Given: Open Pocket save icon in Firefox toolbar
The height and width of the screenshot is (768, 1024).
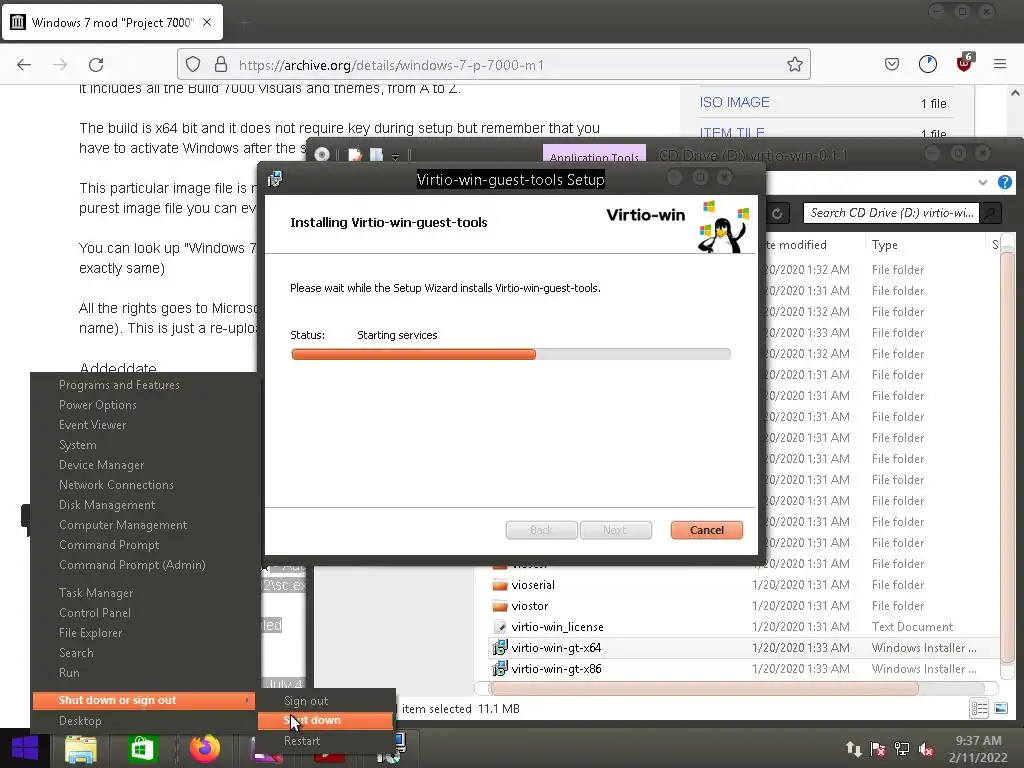Looking at the screenshot, I should tap(891, 64).
